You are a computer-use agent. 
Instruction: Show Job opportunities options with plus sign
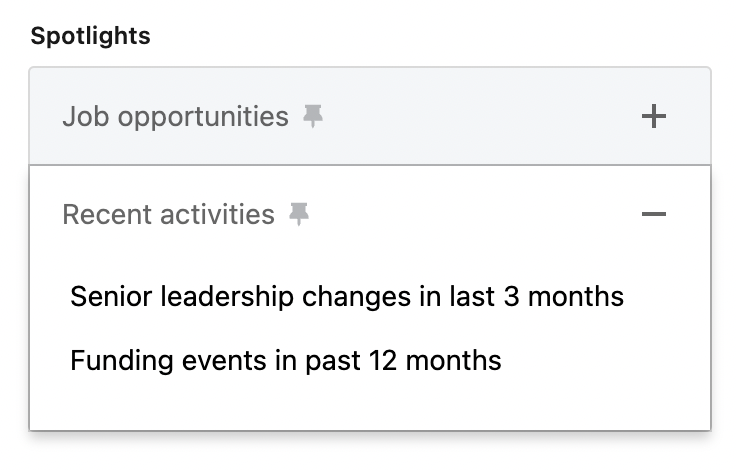(x=653, y=117)
